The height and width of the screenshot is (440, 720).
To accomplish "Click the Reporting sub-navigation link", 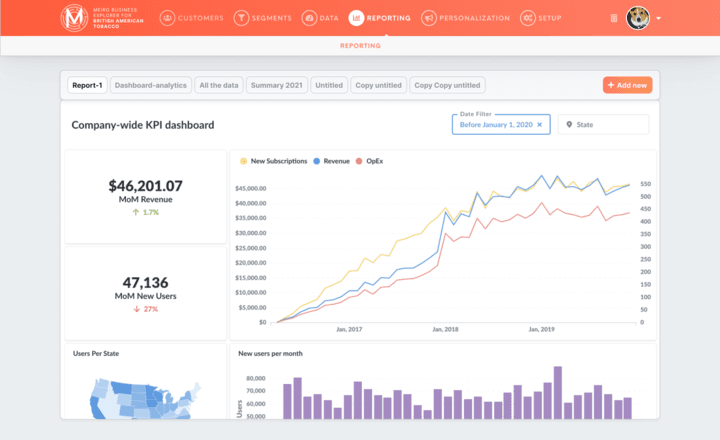I will 360,46.
